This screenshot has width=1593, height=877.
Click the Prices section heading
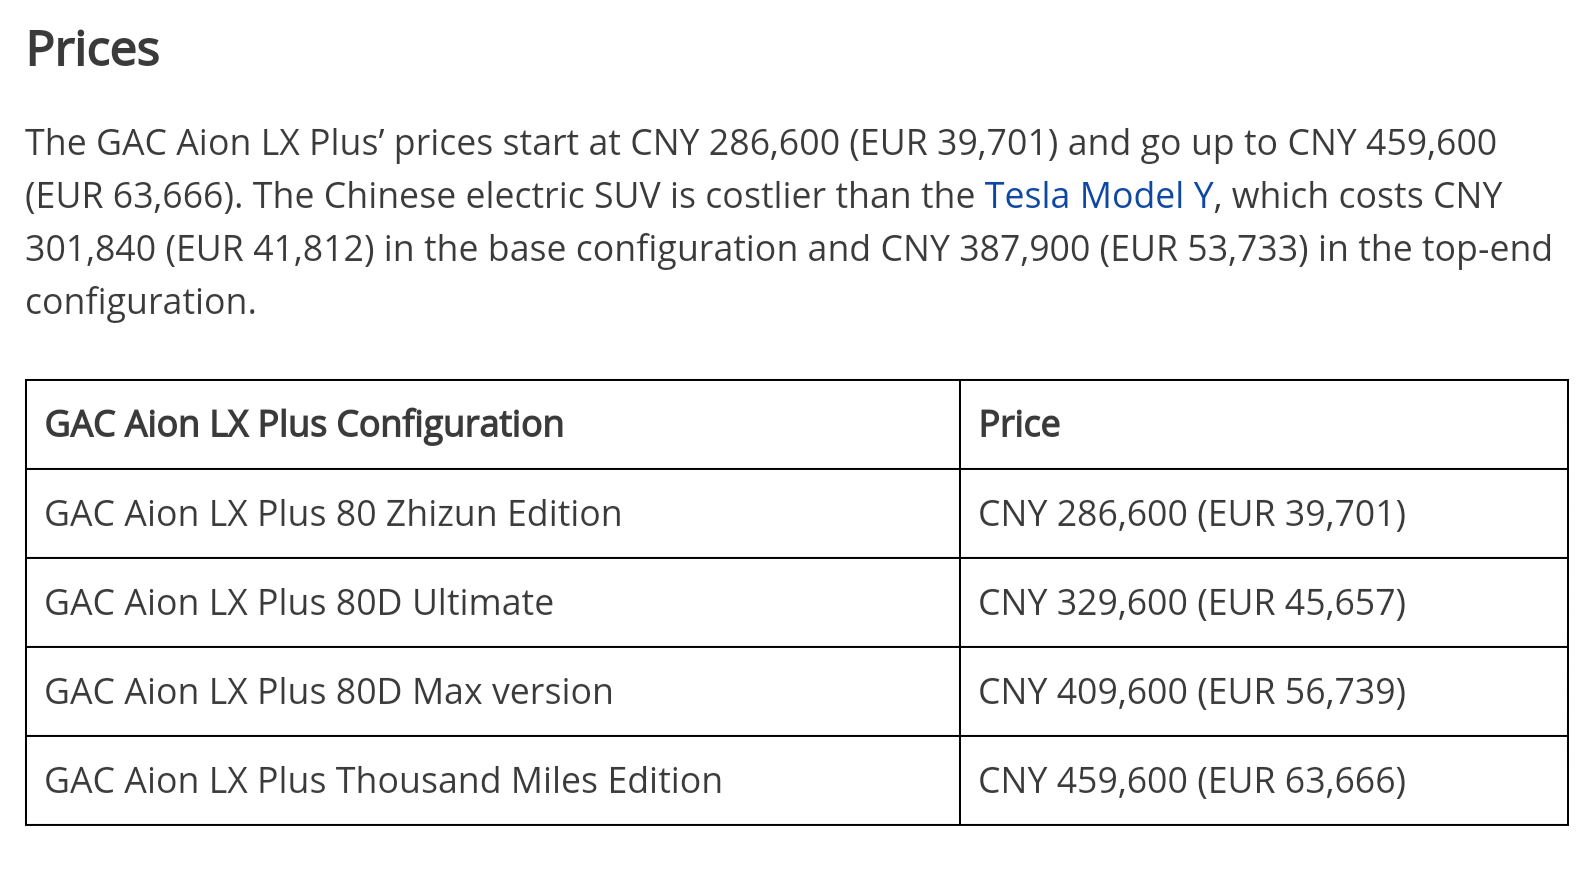[93, 49]
